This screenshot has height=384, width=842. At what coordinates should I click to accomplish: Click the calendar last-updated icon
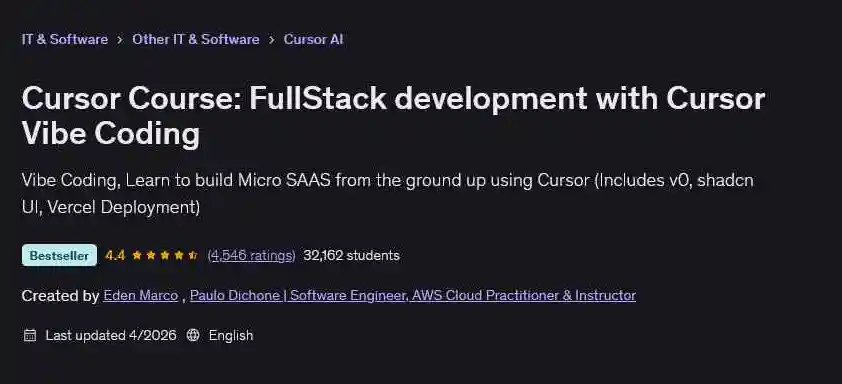[x=30, y=336]
